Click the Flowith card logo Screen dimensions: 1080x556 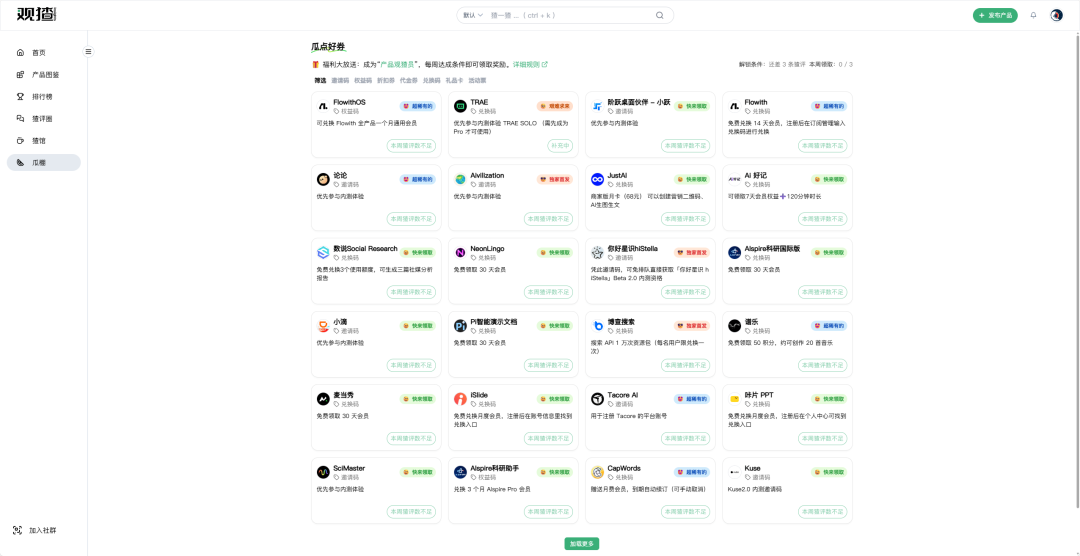[x=734, y=106]
